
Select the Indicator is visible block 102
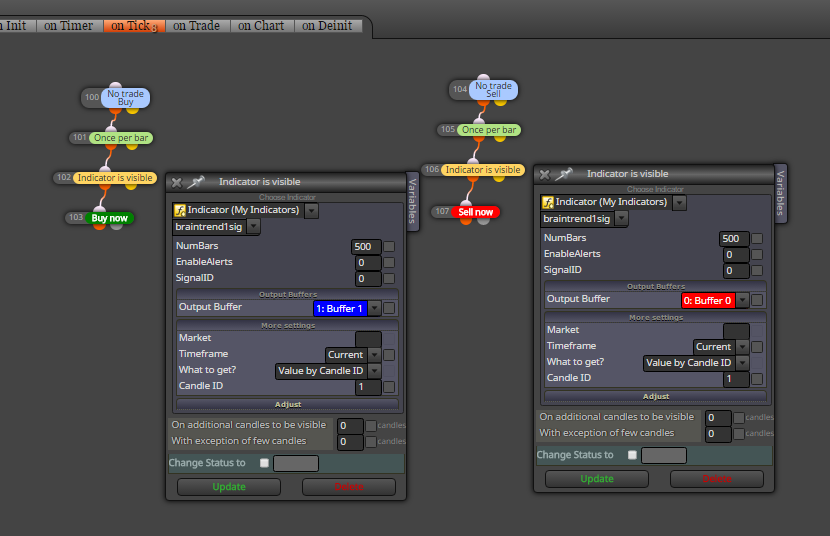tap(115, 178)
